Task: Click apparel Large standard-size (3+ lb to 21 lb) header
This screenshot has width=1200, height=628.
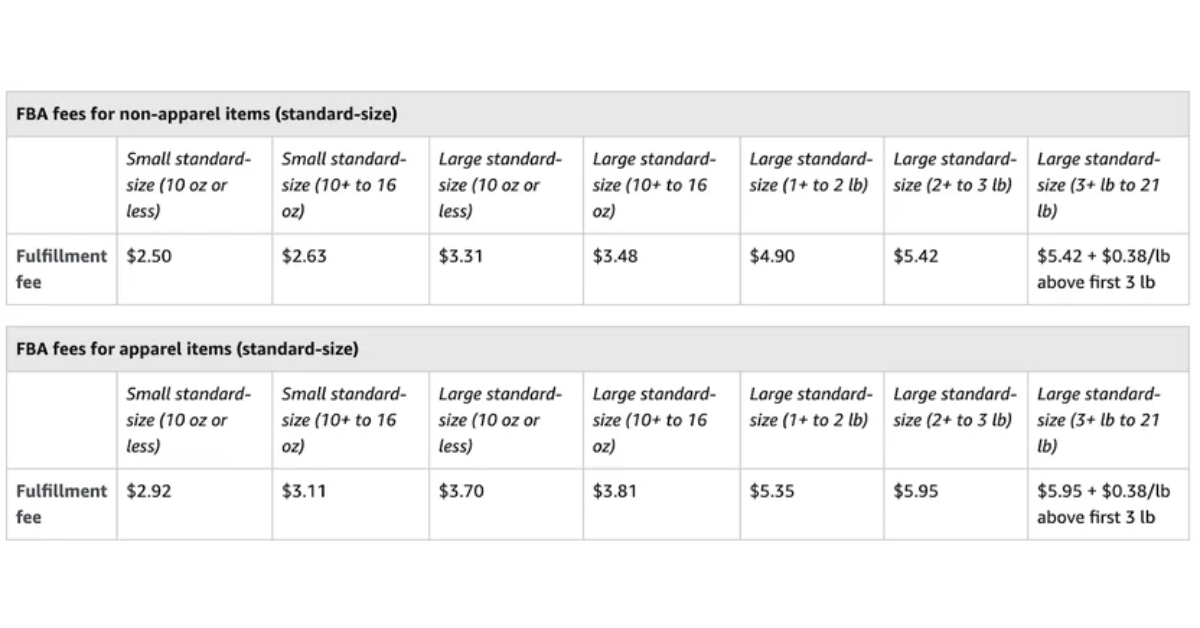Action: pyautogui.click(x=1098, y=420)
